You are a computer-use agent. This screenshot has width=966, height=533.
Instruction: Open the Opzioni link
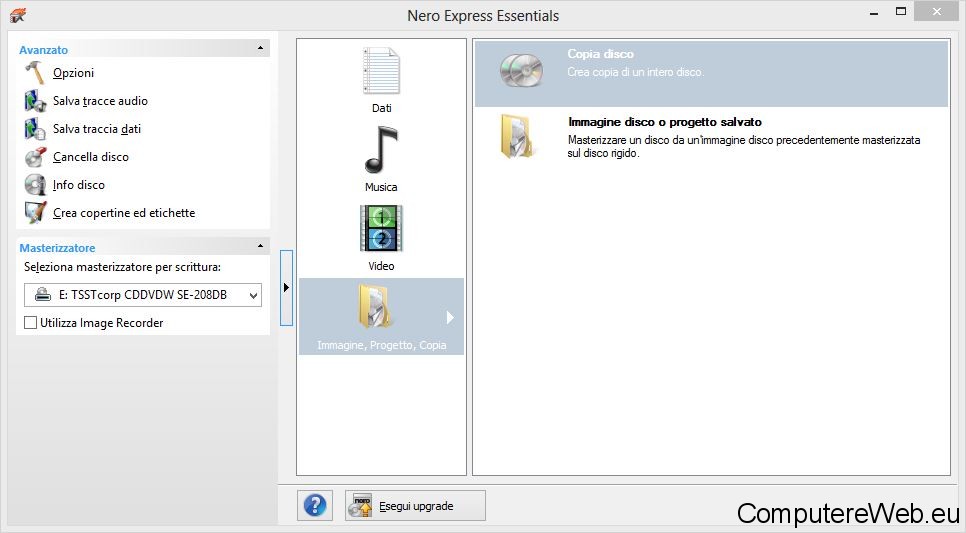pos(73,73)
